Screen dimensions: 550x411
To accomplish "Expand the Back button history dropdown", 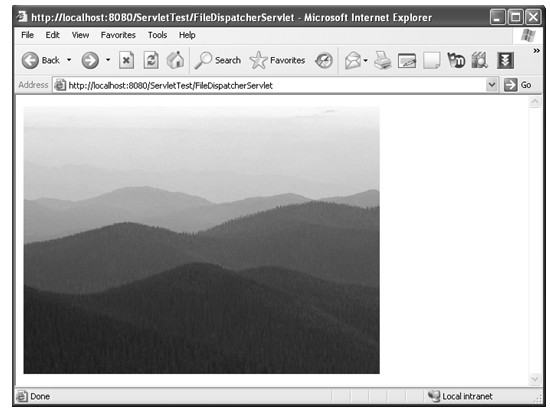I will click(69, 60).
